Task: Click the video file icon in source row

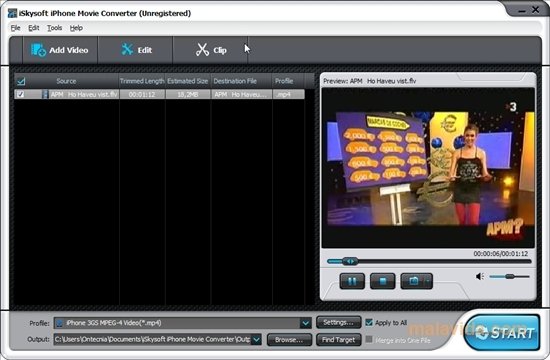Action: (45, 94)
